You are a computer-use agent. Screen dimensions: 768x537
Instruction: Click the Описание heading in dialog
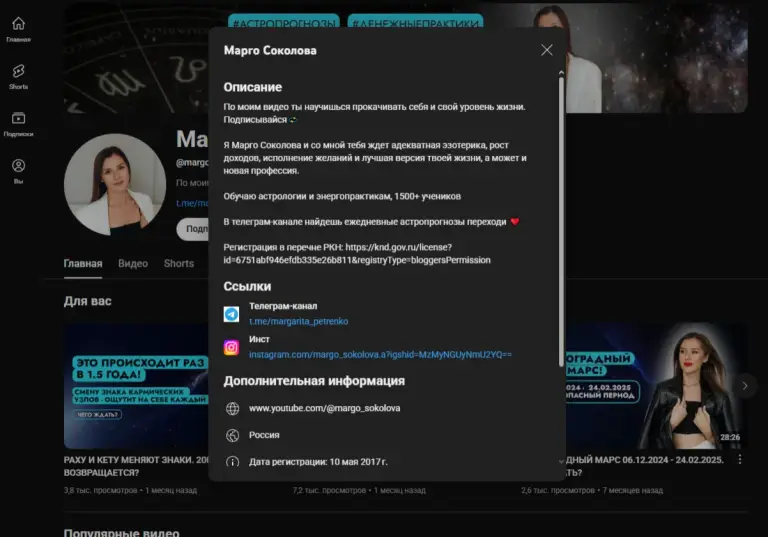pos(253,87)
